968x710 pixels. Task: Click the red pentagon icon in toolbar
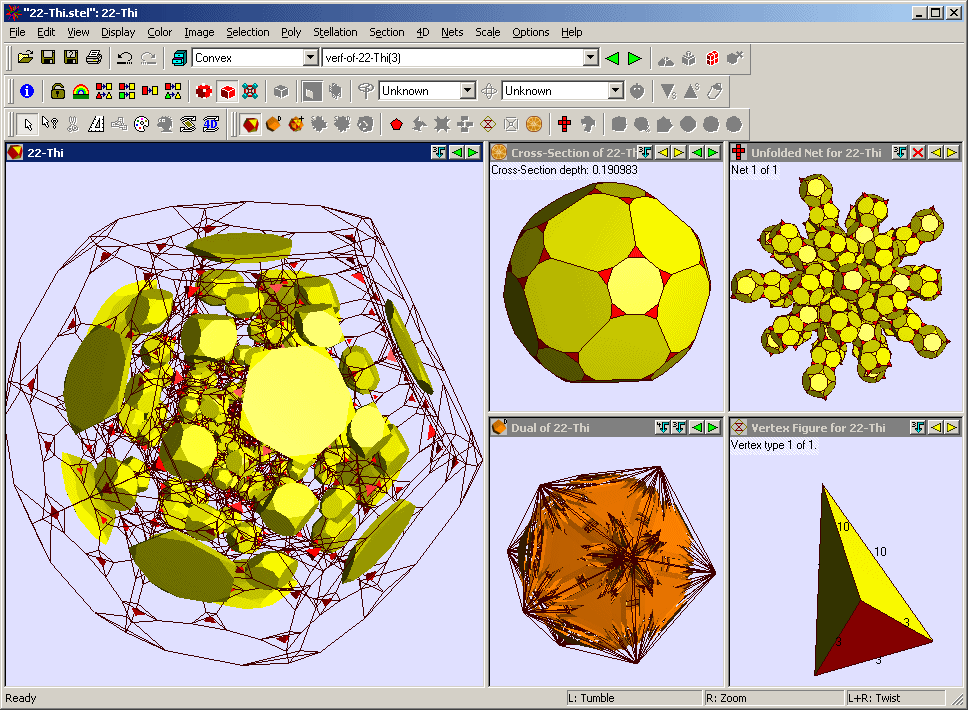click(x=397, y=124)
